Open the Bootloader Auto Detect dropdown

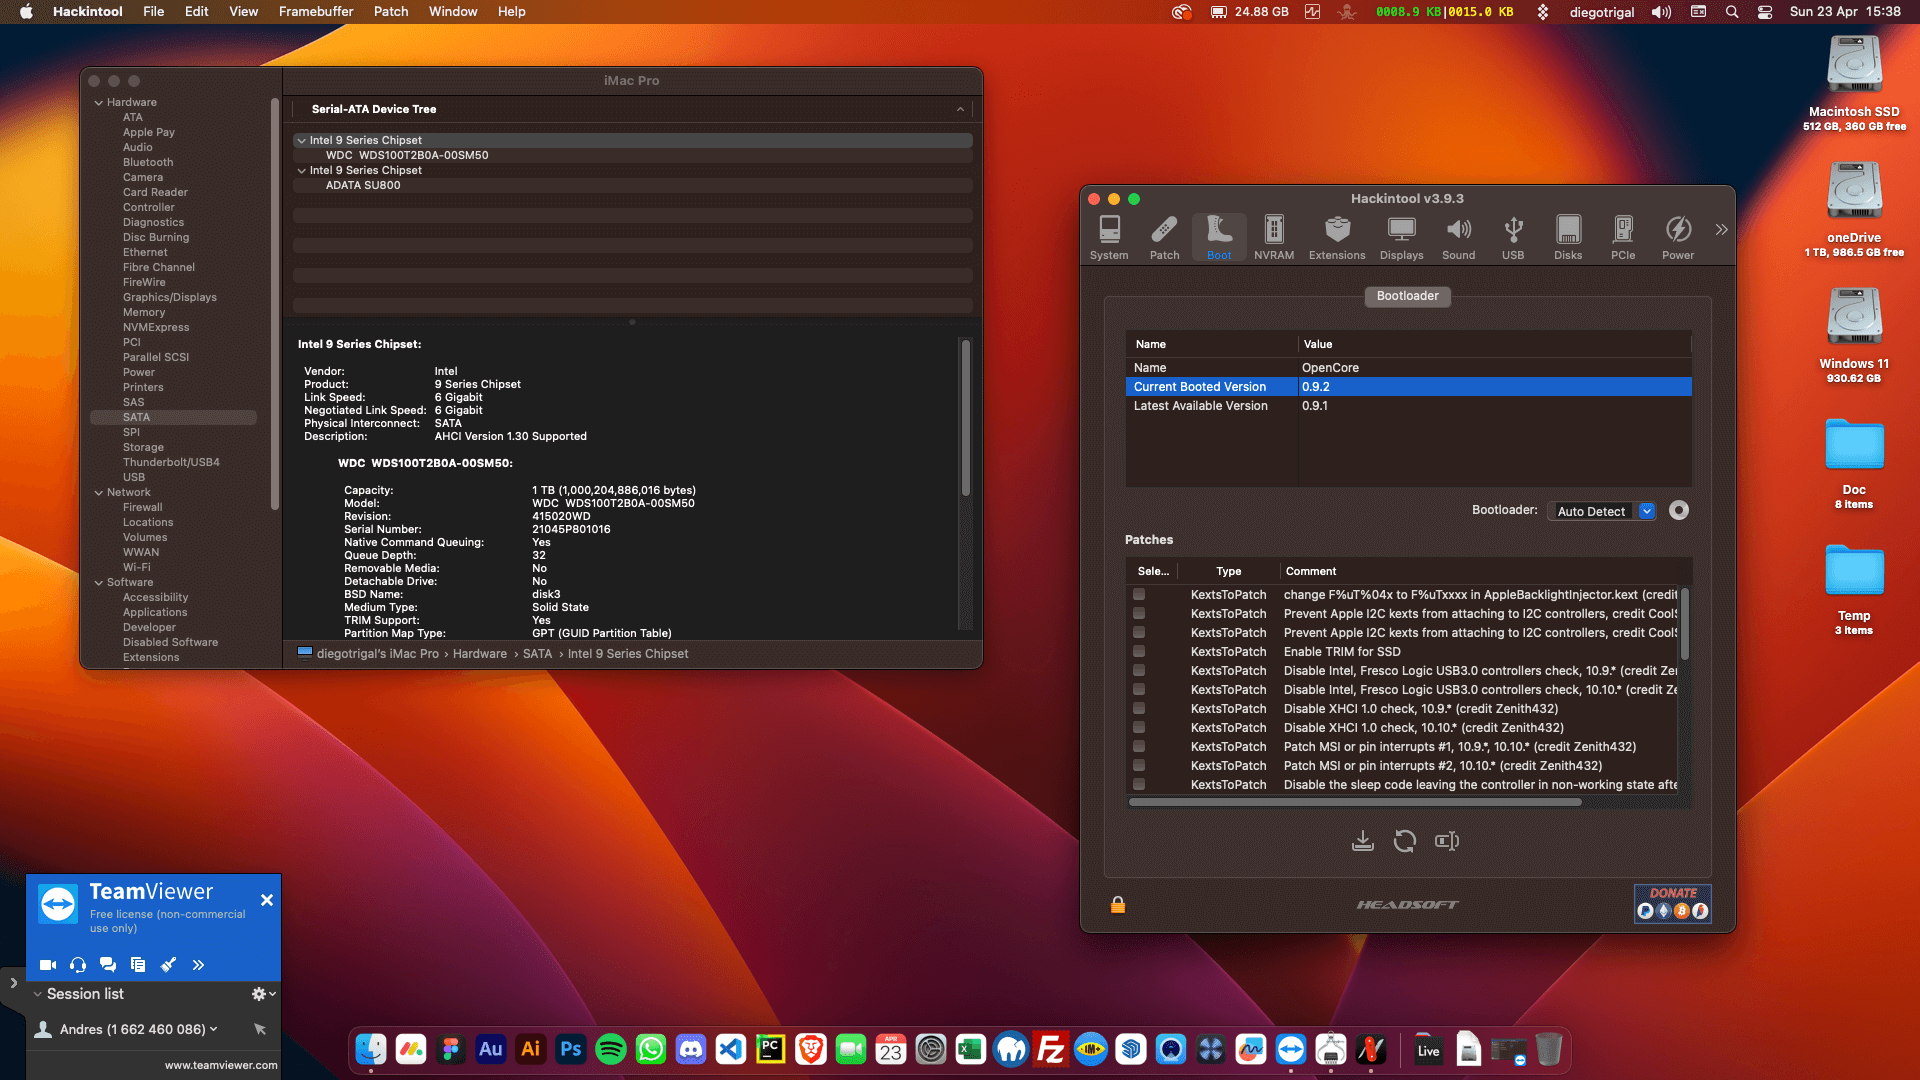pos(1602,511)
